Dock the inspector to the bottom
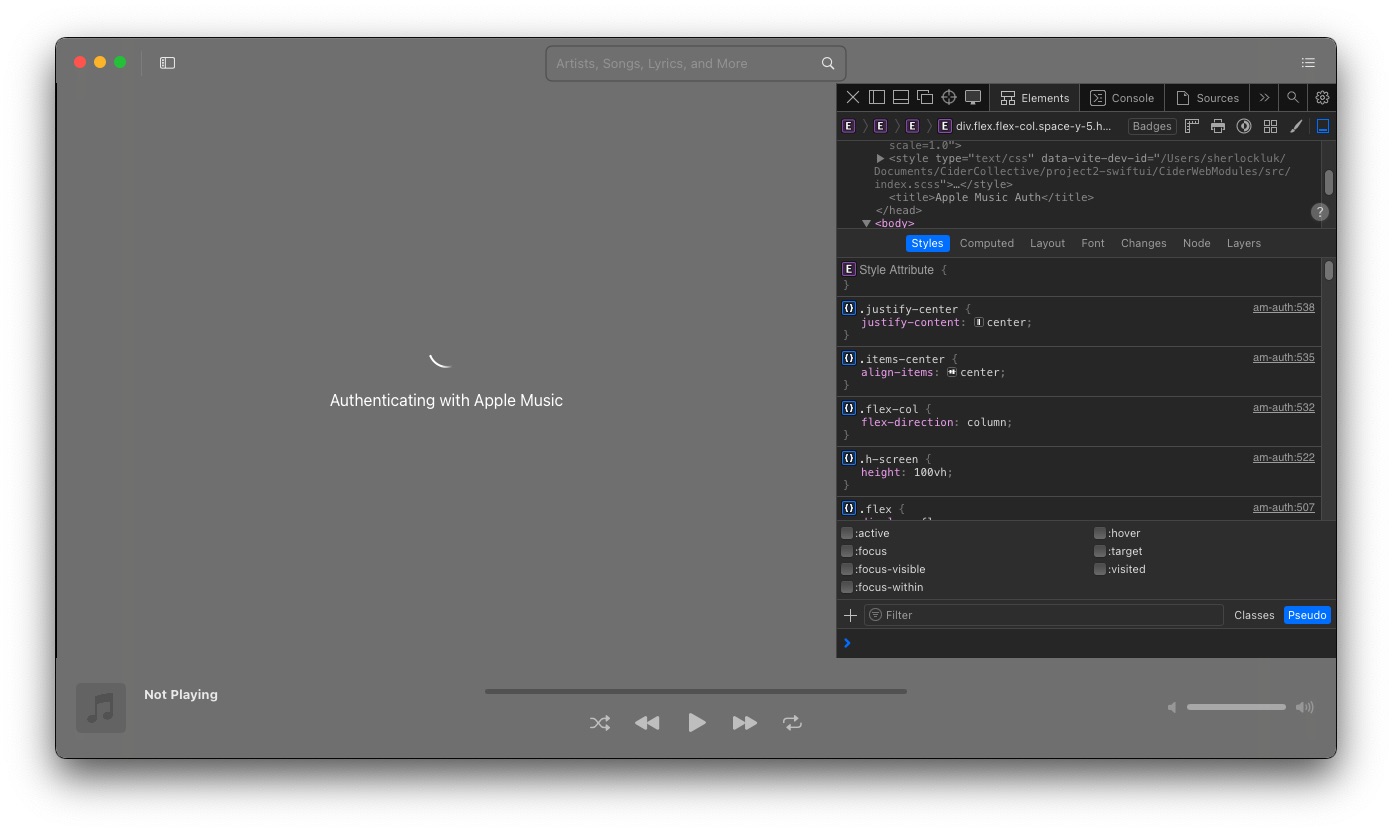 pos(901,97)
